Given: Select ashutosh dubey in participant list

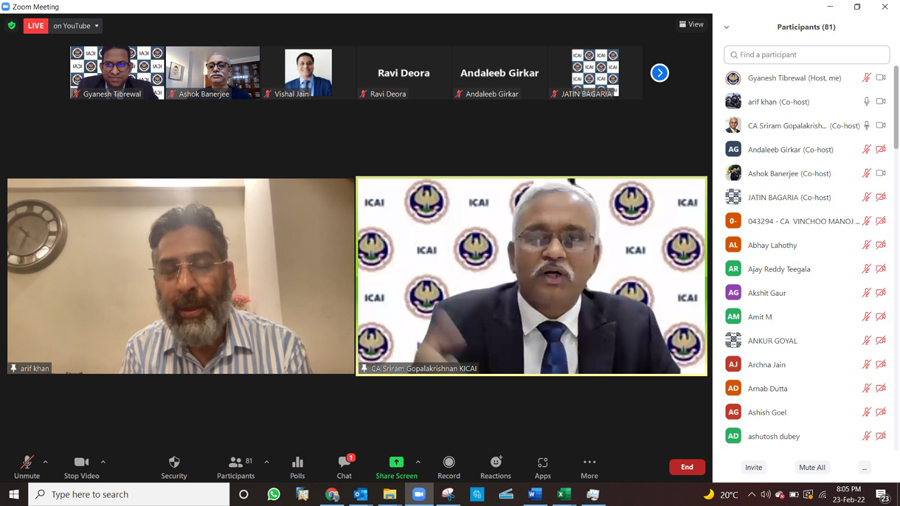Looking at the screenshot, I should [x=806, y=436].
